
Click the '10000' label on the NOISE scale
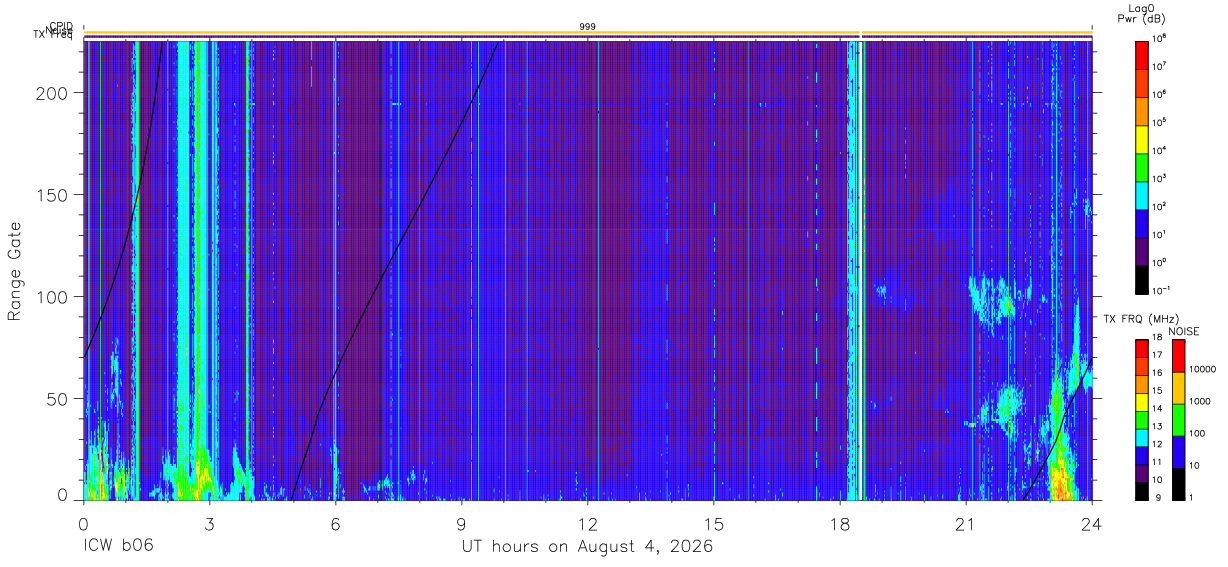click(x=1205, y=369)
